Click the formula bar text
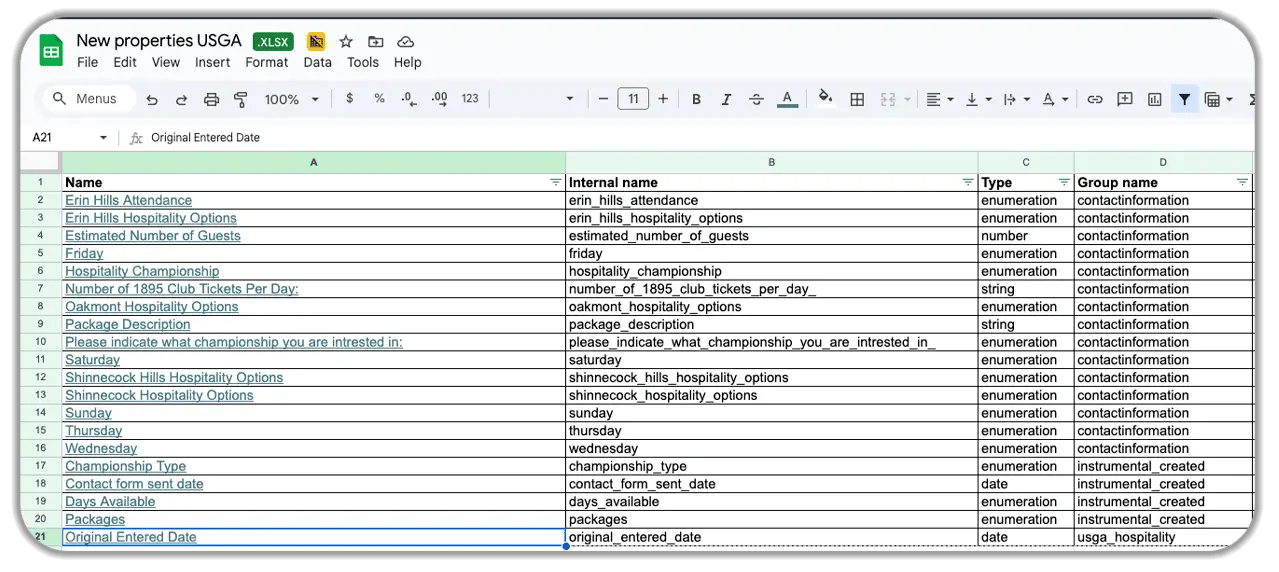The height and width of the screenshot is (572, 1279). coord(206,138)
